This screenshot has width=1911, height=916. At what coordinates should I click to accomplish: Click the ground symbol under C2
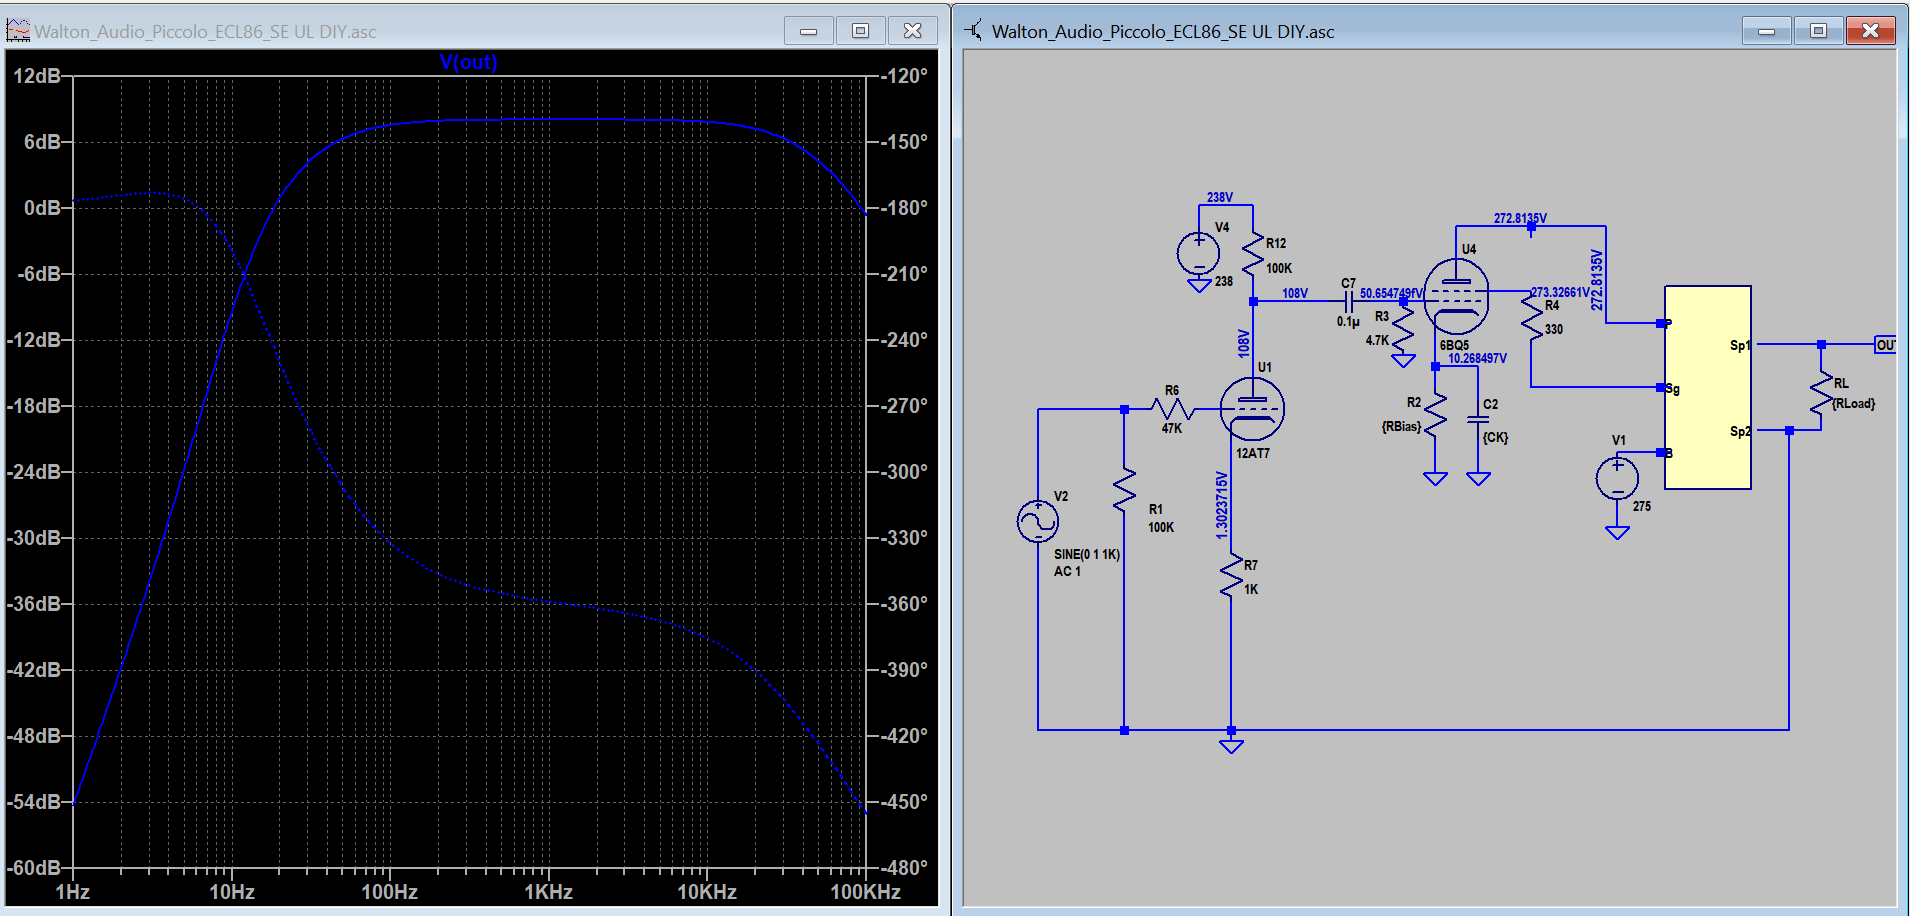[1478, 479]
